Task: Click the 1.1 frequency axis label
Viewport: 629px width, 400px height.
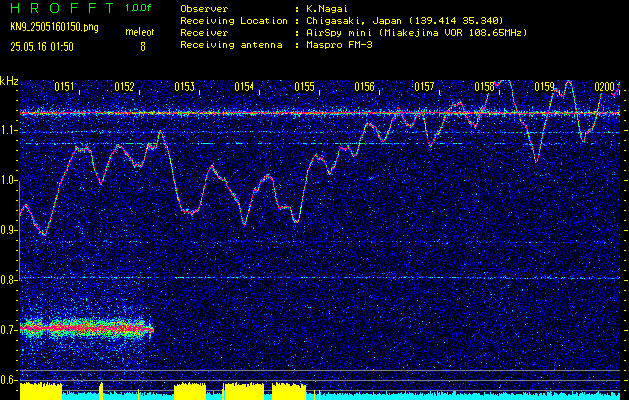Action: pyautogui.click(x=9, y=130)
